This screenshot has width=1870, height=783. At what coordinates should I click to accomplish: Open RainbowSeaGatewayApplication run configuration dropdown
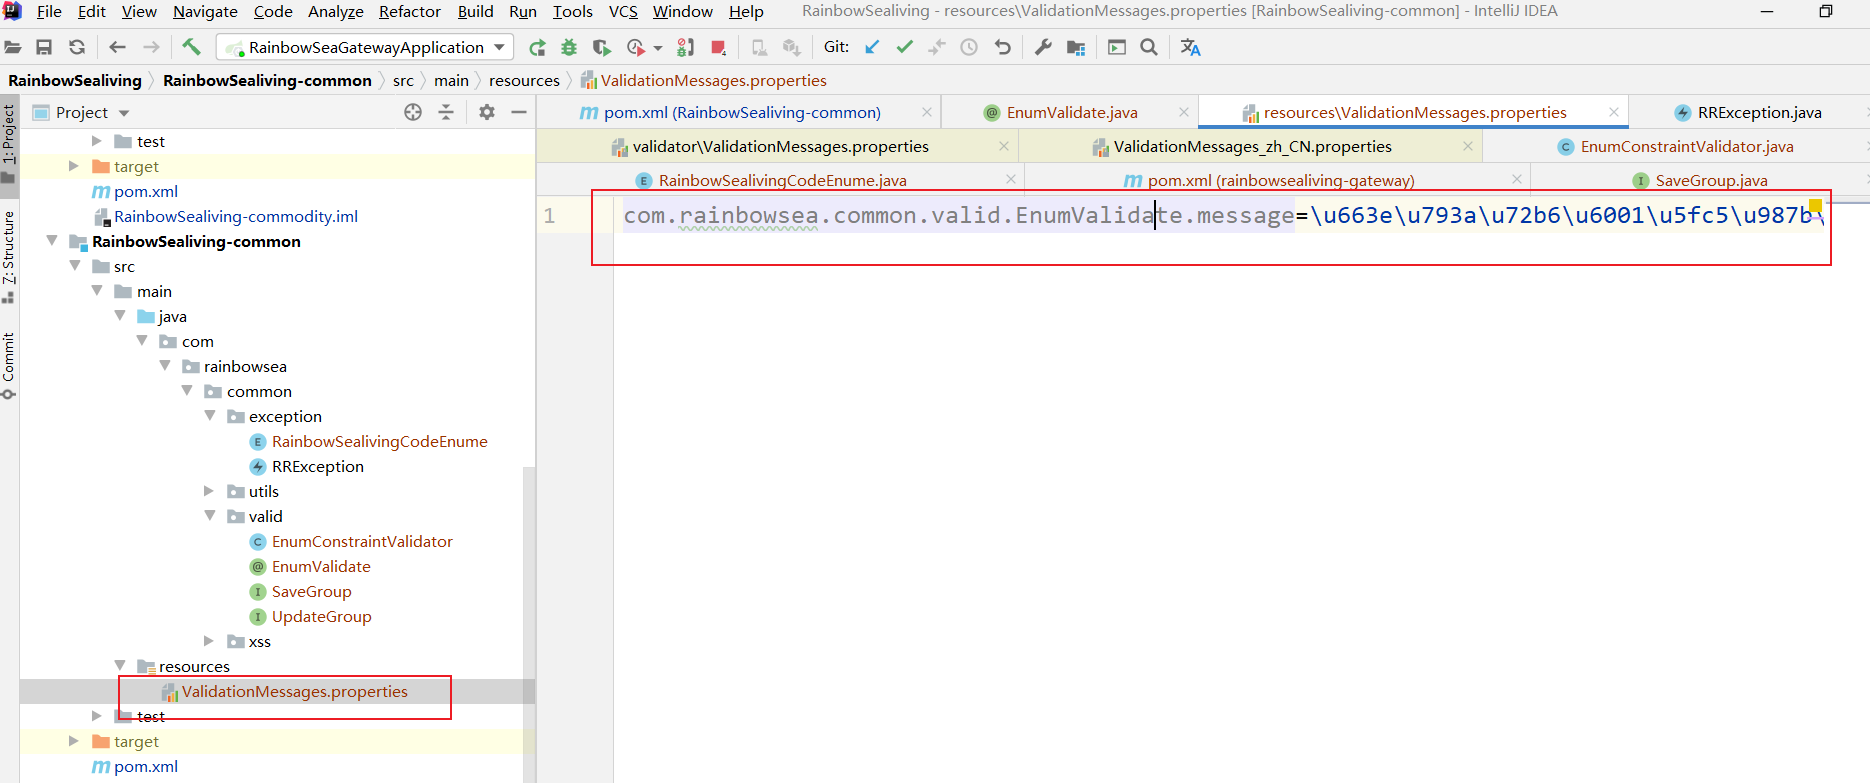point(365,47)
